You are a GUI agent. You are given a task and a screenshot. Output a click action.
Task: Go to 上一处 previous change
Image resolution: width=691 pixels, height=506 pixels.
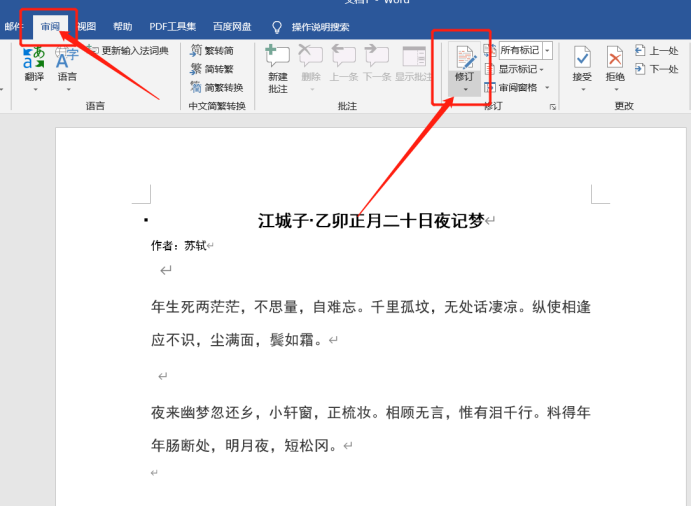point(657,51)
